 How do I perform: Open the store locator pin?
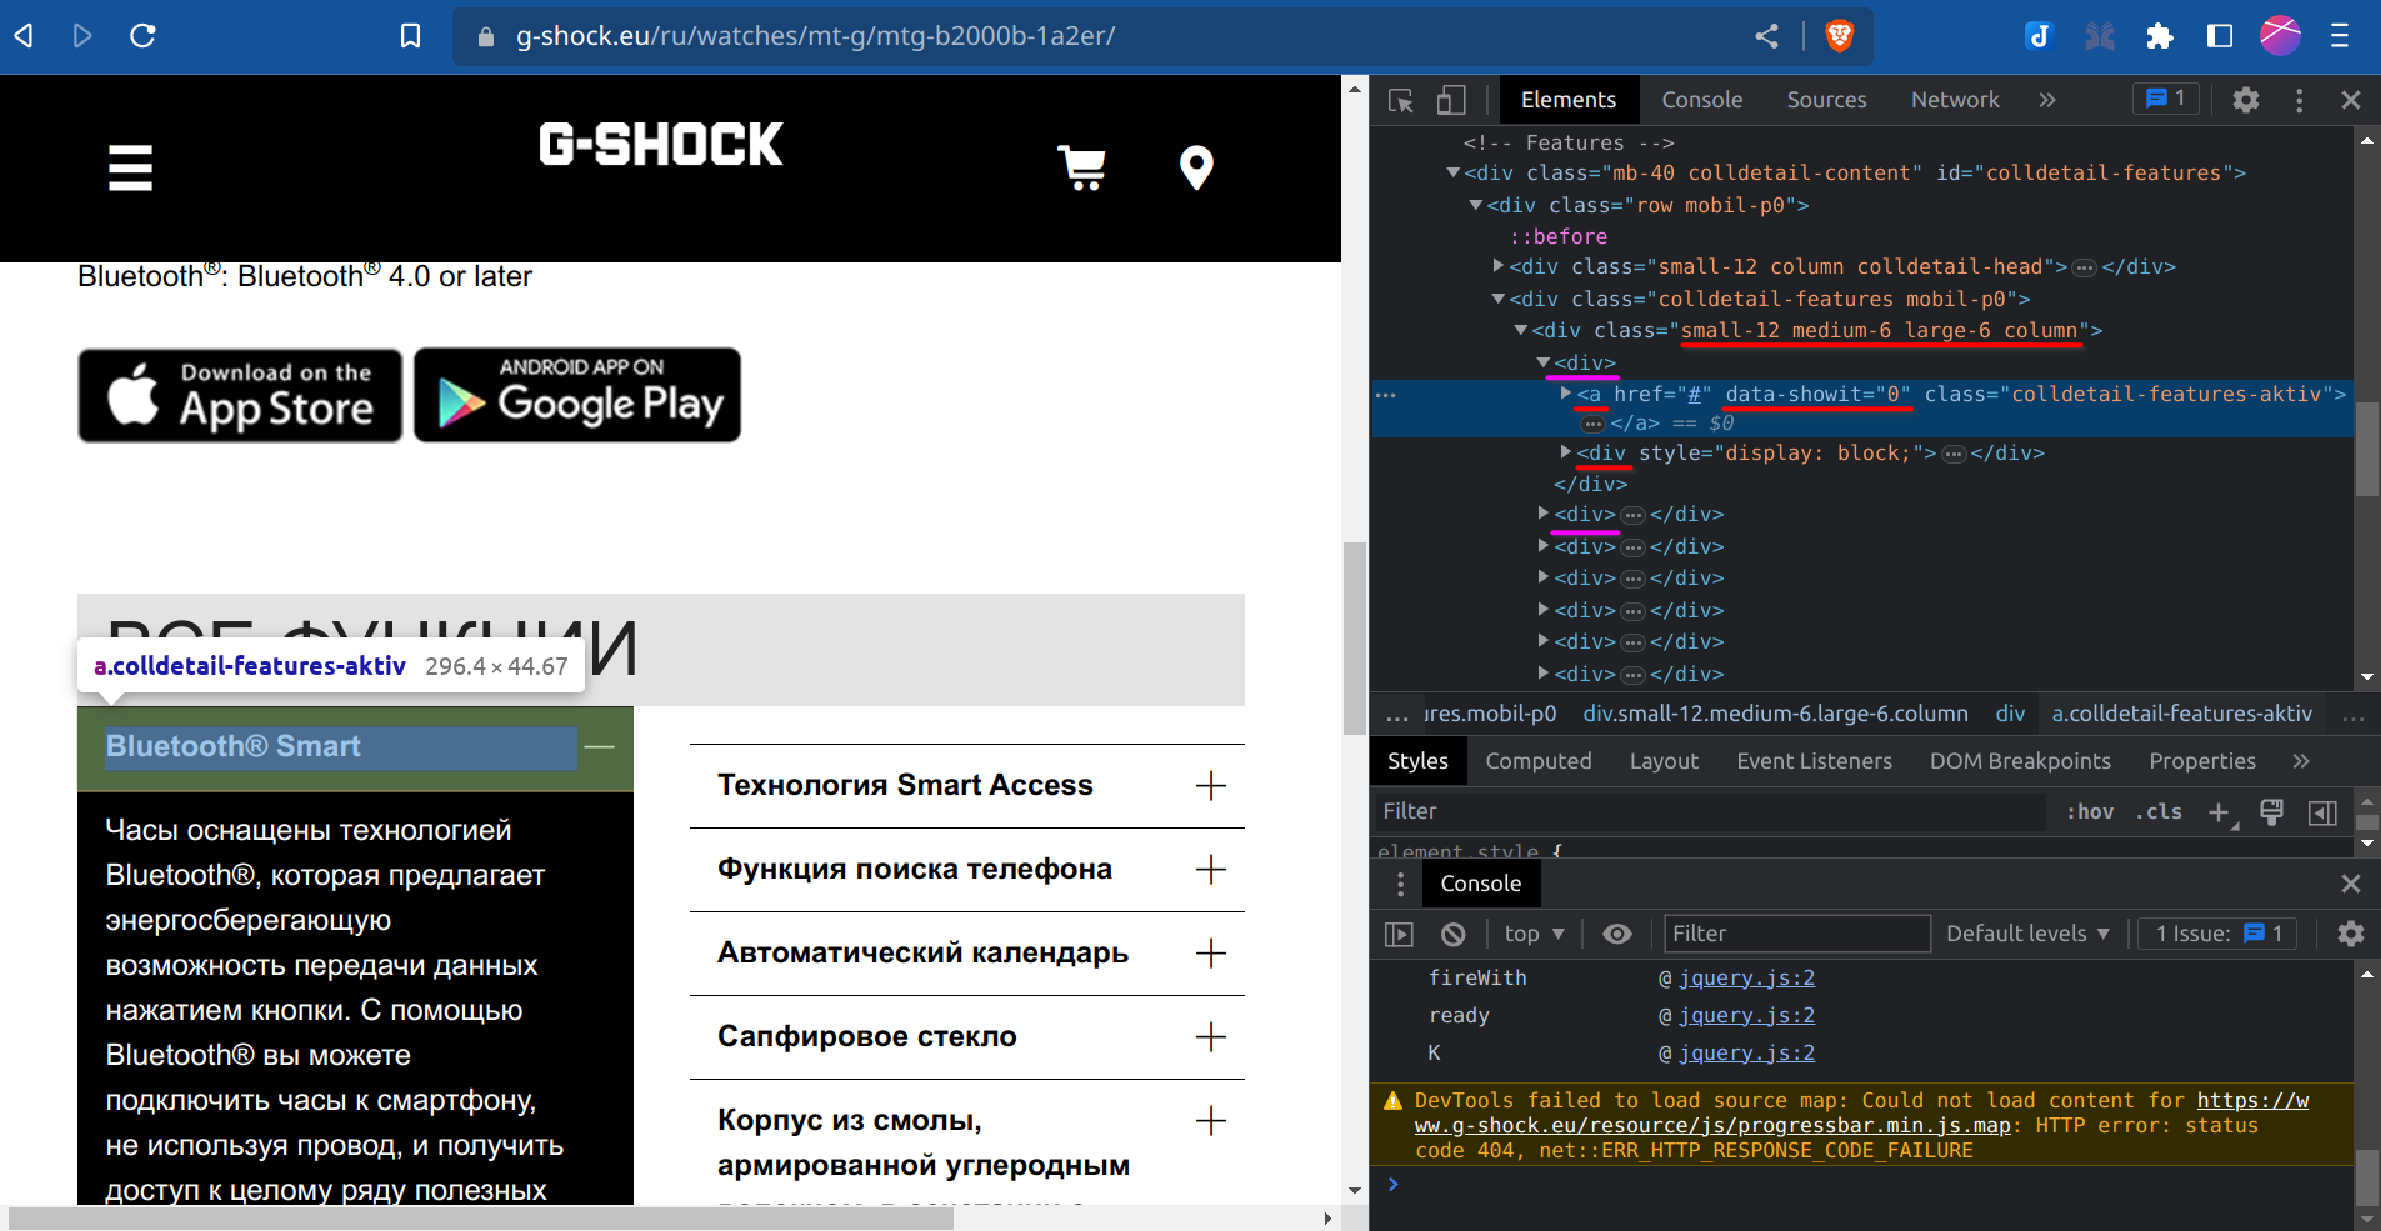[1196, 167]
